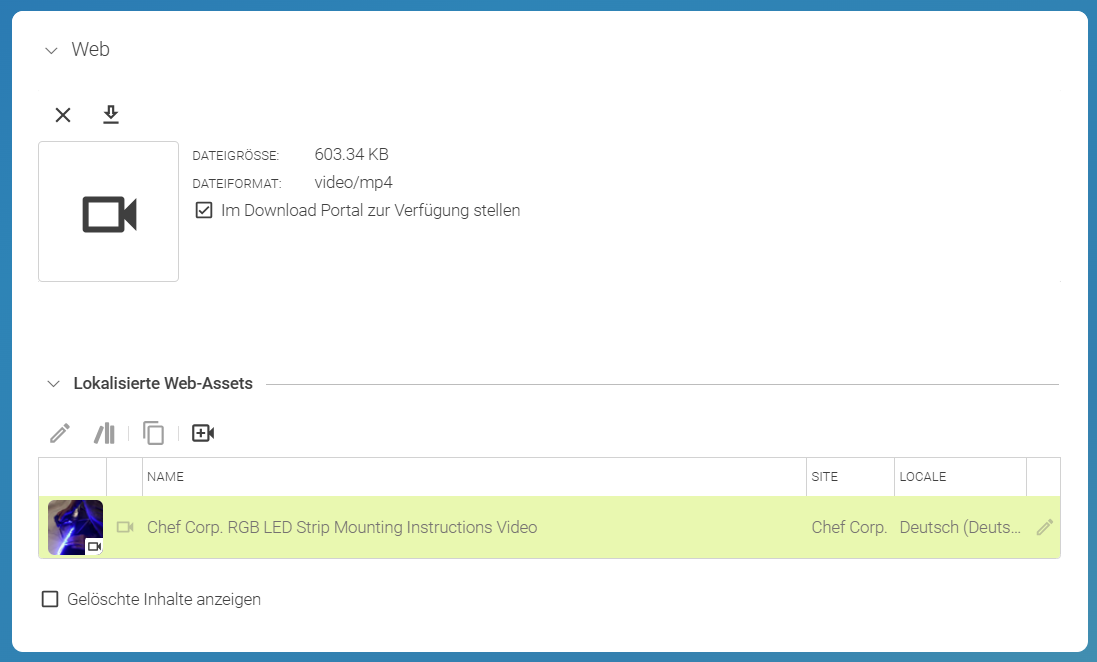Image resolution: width=1097 pixels, height=662 pixels.
Task: Edit the row with its pencil icon
Action: tap(1044, 527)
